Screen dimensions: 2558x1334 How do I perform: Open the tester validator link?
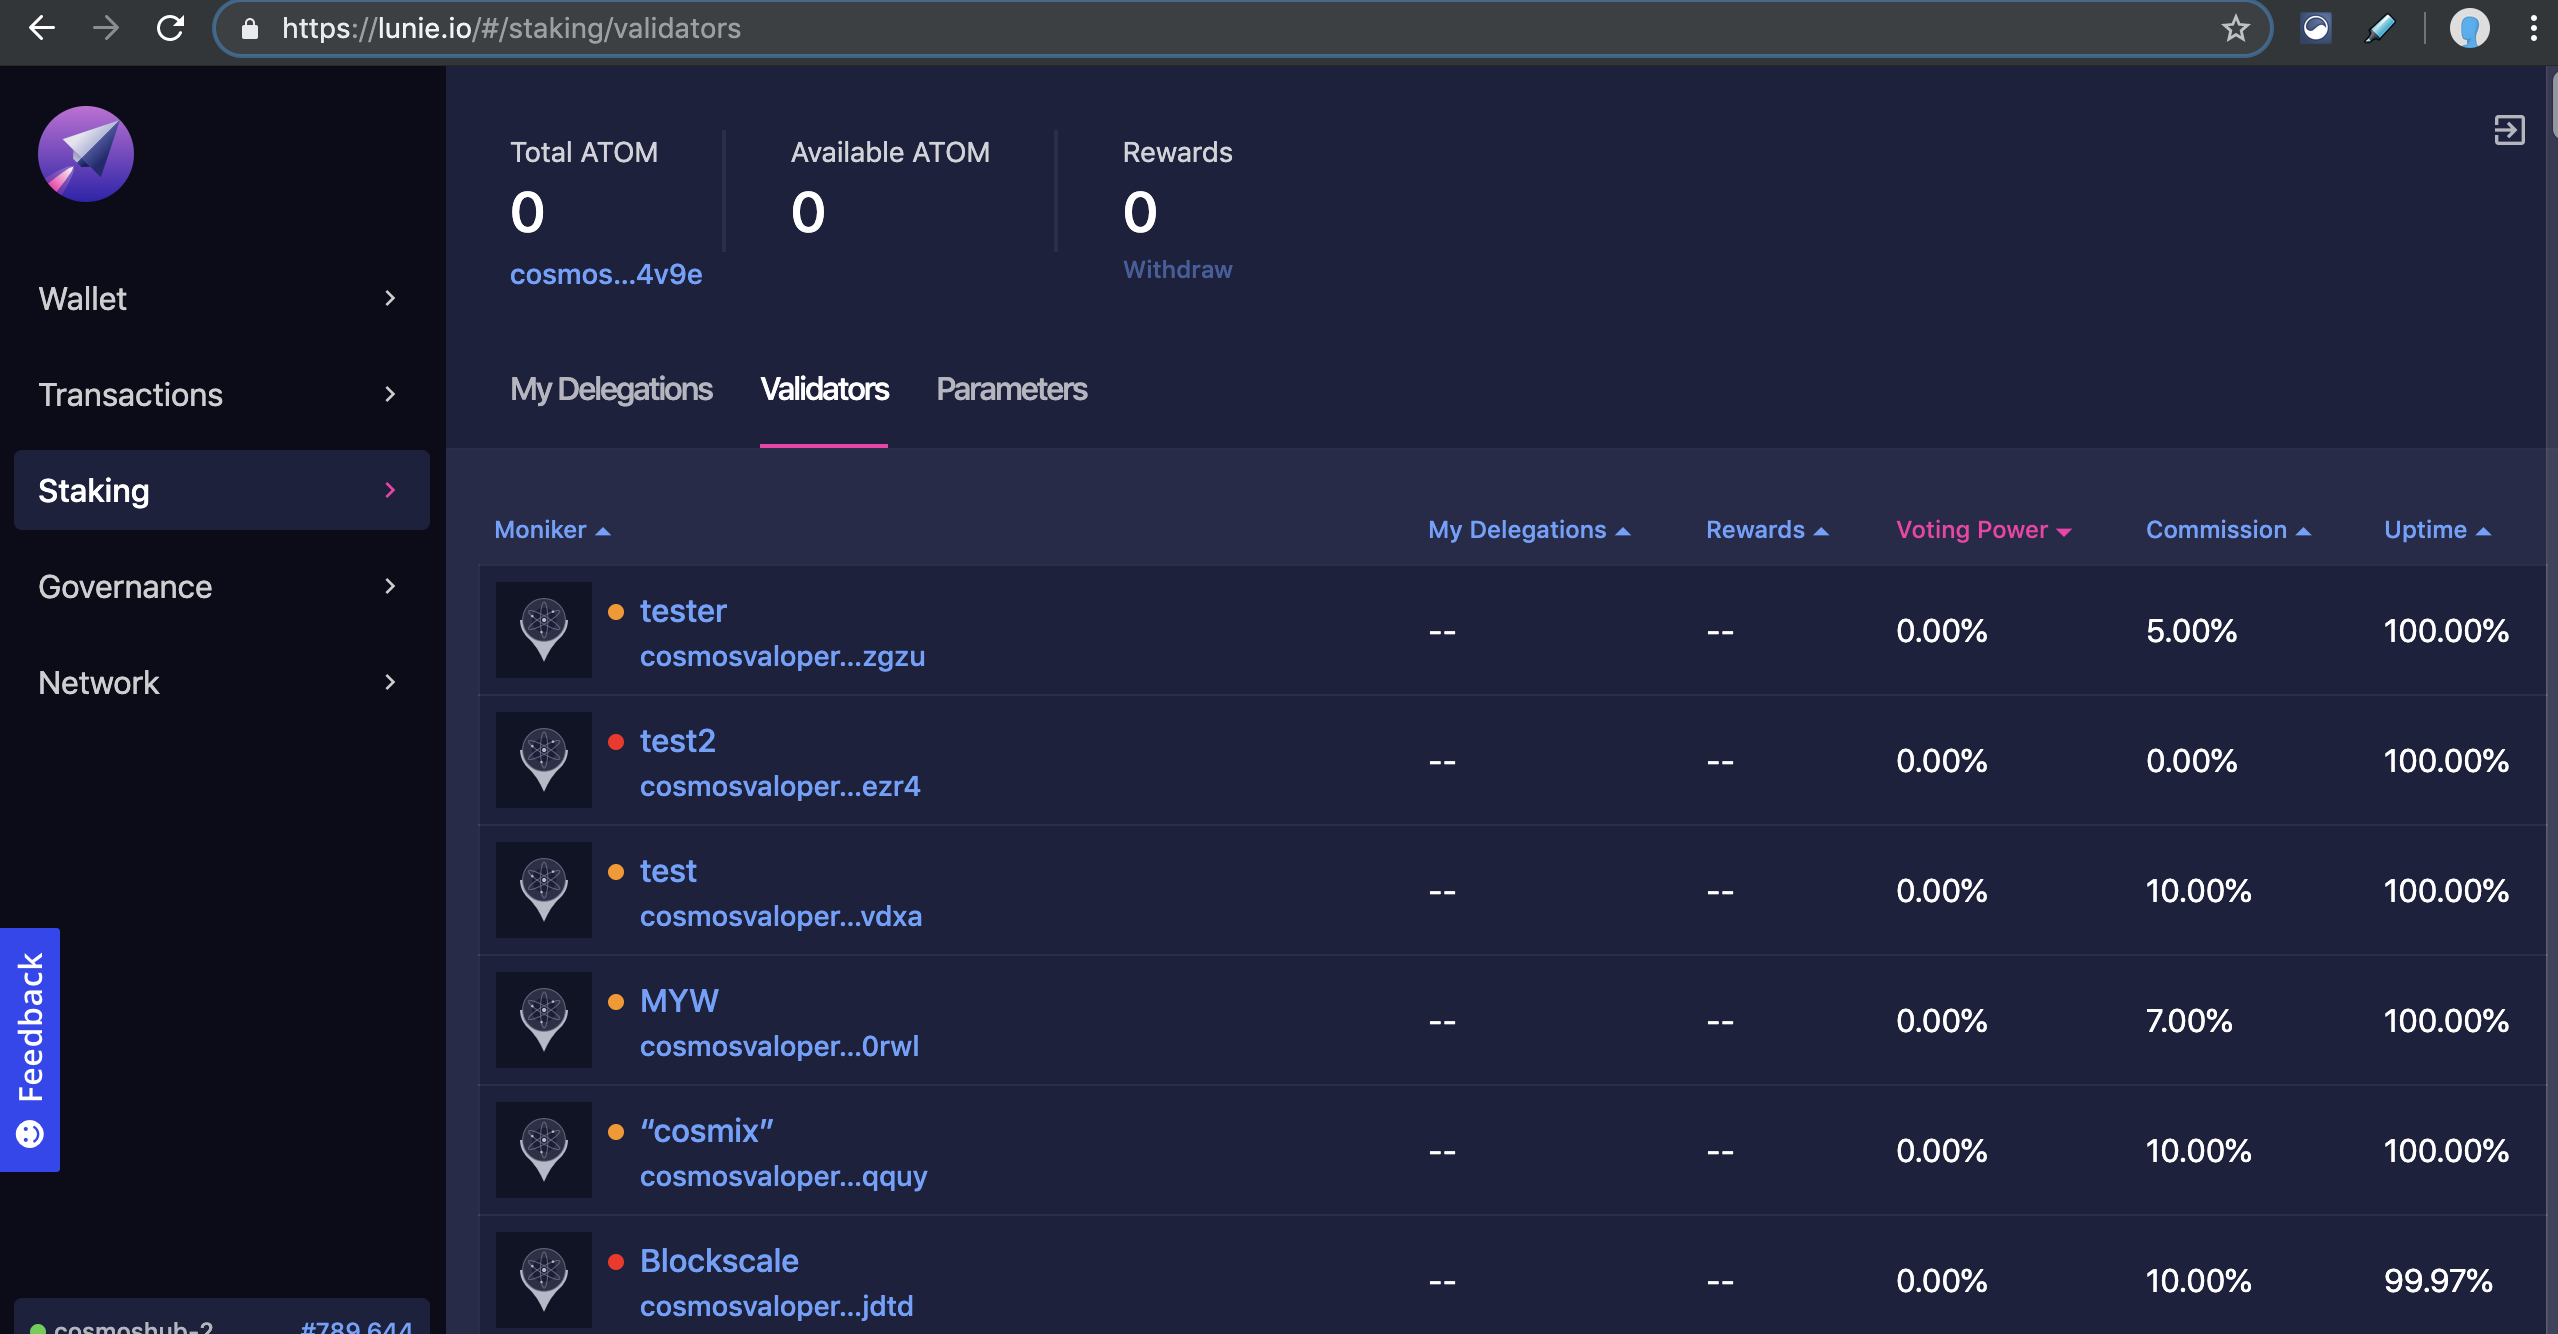click(x=683, y=610)
